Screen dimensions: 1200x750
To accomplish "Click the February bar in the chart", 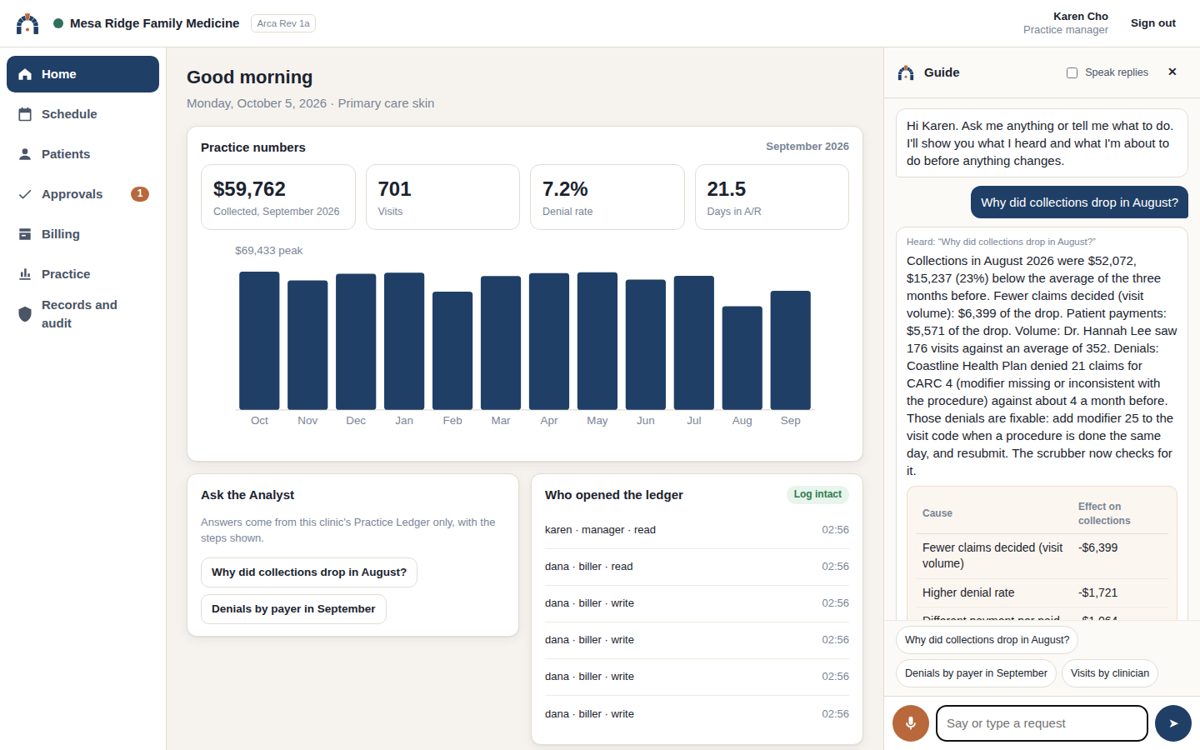I will (452, 351).
